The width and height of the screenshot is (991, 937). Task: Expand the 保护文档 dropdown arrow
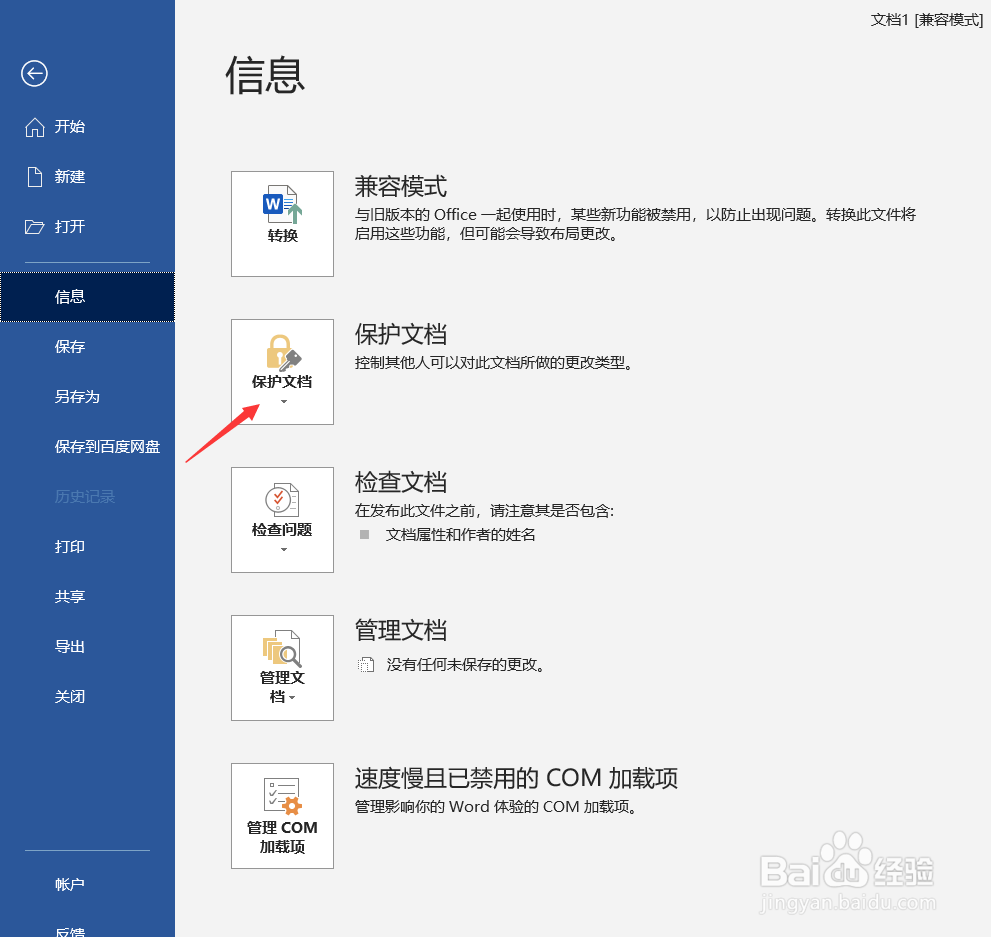click(x=284, y=402)
